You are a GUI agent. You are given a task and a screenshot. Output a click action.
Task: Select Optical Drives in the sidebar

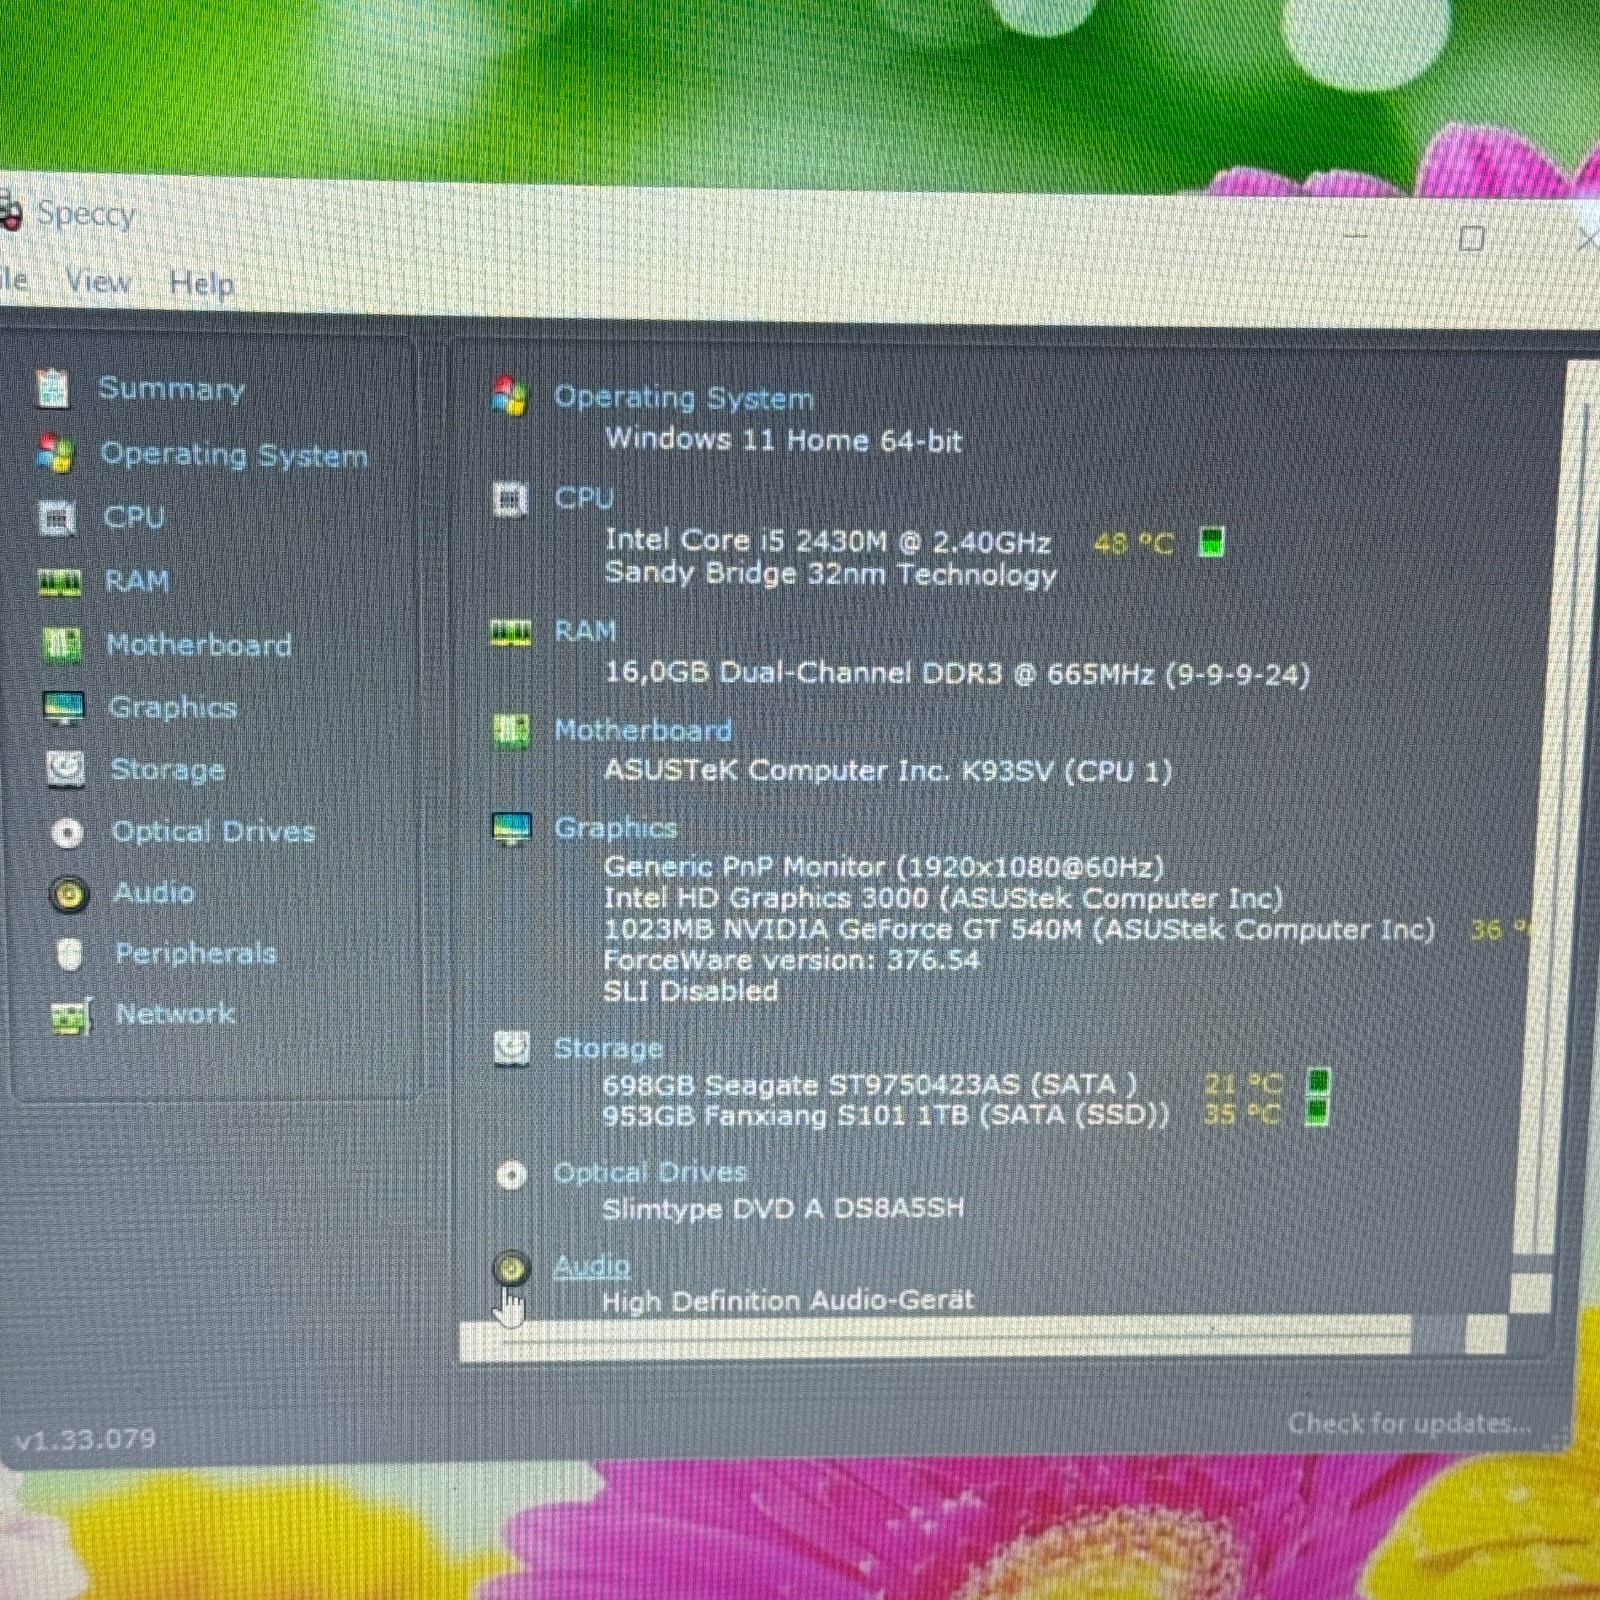click(213, 832)
